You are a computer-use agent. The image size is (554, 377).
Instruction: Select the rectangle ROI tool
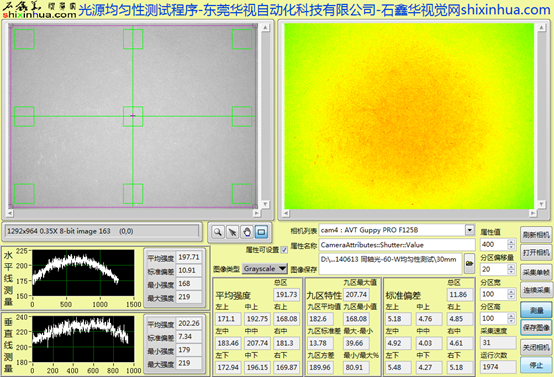[261, 232]
